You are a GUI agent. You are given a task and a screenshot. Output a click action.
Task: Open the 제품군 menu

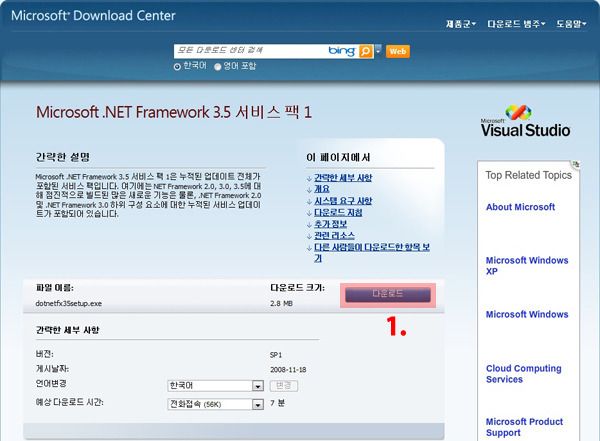[460, 24]
